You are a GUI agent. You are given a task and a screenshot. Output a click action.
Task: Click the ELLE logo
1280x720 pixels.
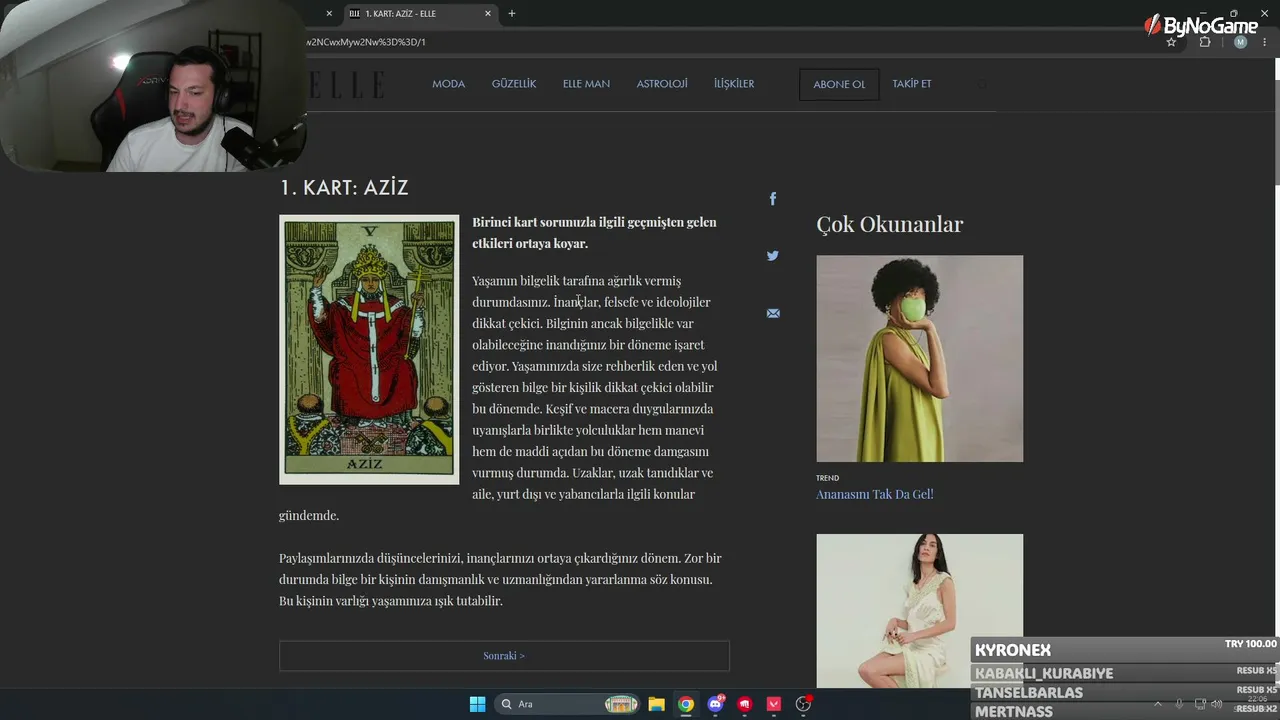(345, 85)
